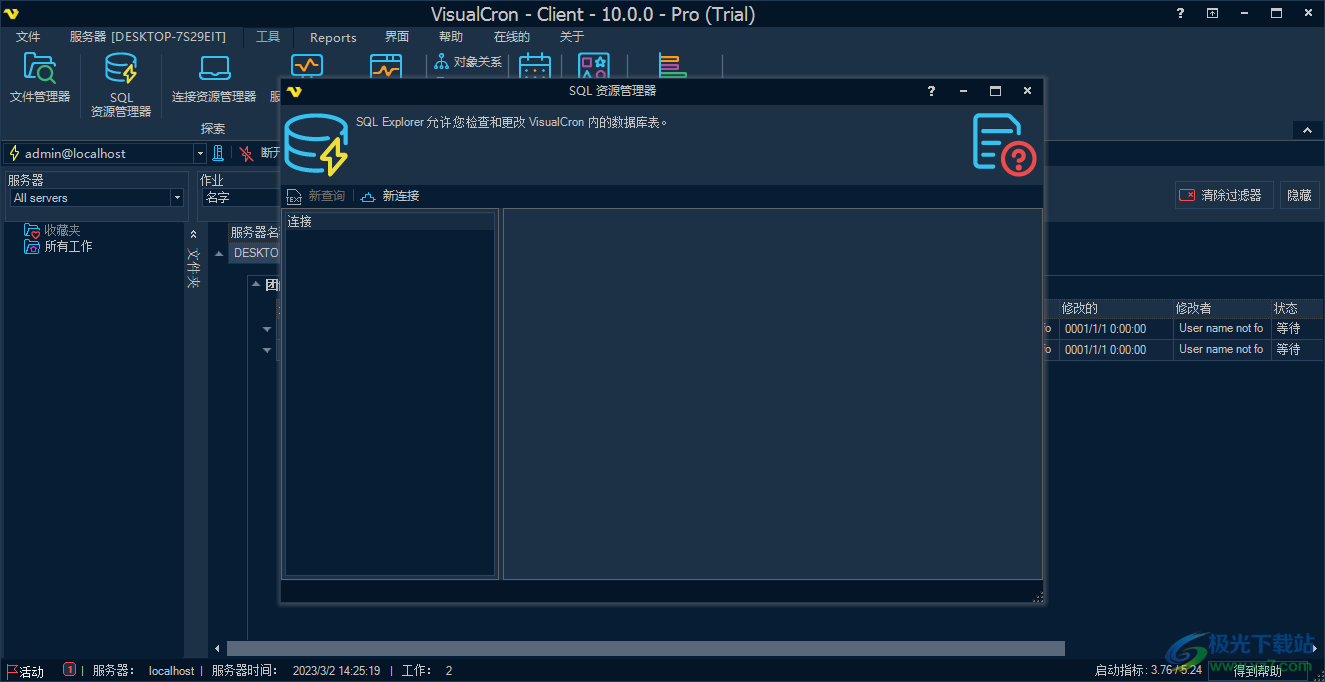Click the 对象关系 object relations item
The height and width of the screenshot is (682, 1325).
coord(469,62)
